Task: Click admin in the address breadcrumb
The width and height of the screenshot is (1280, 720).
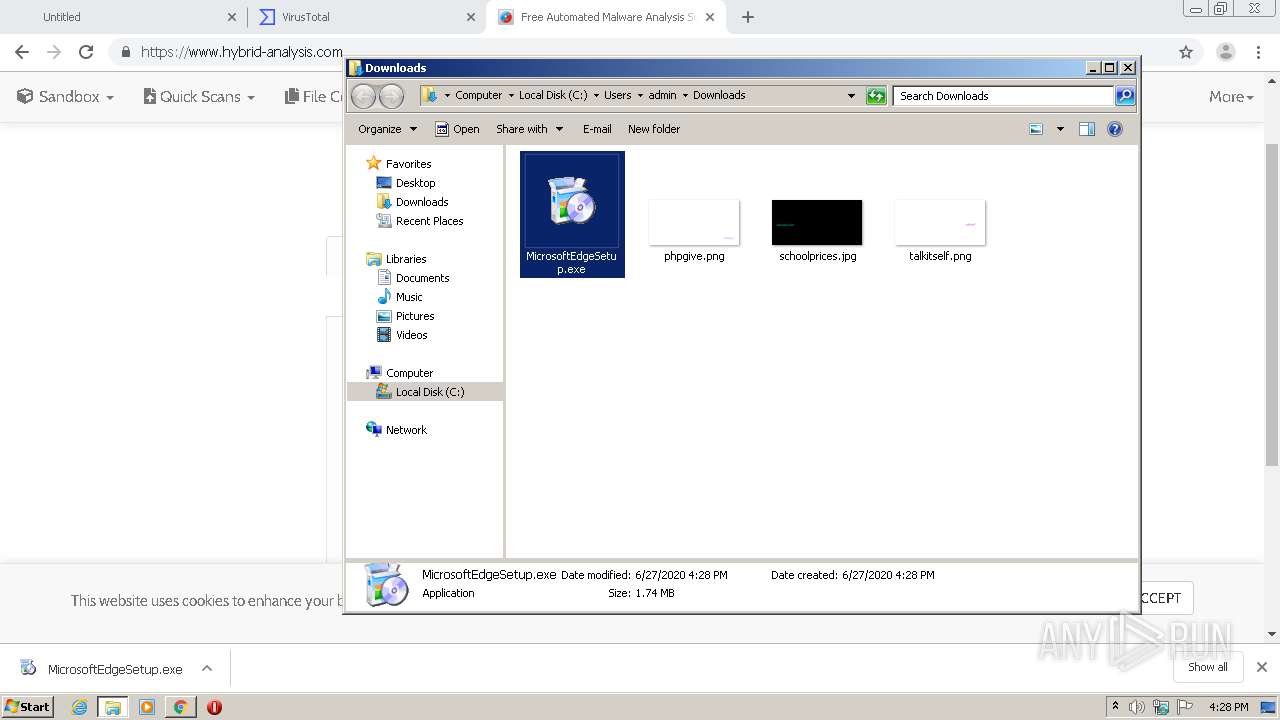Action: click(x=662, y=95)
